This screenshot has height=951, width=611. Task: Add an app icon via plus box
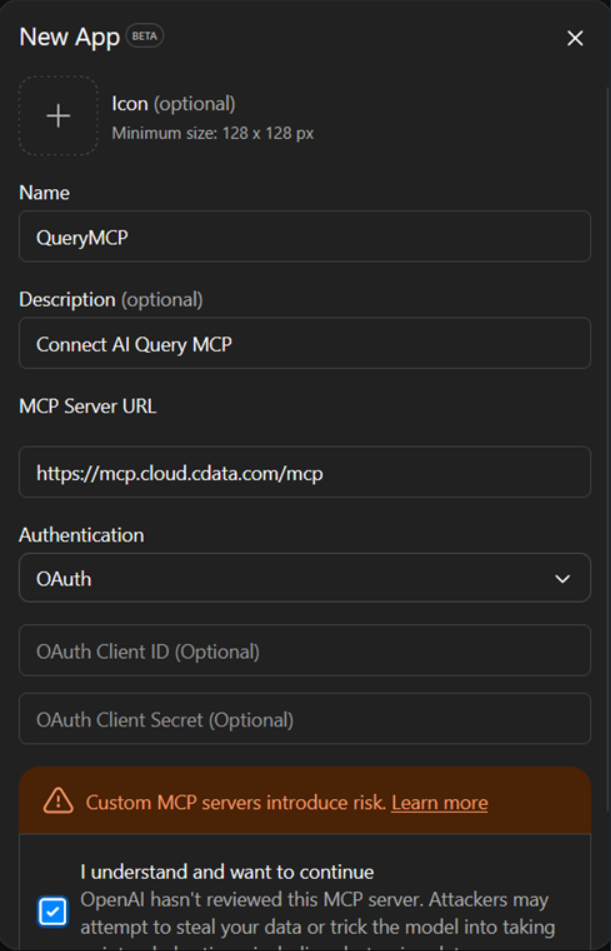[x=58, y=116]
